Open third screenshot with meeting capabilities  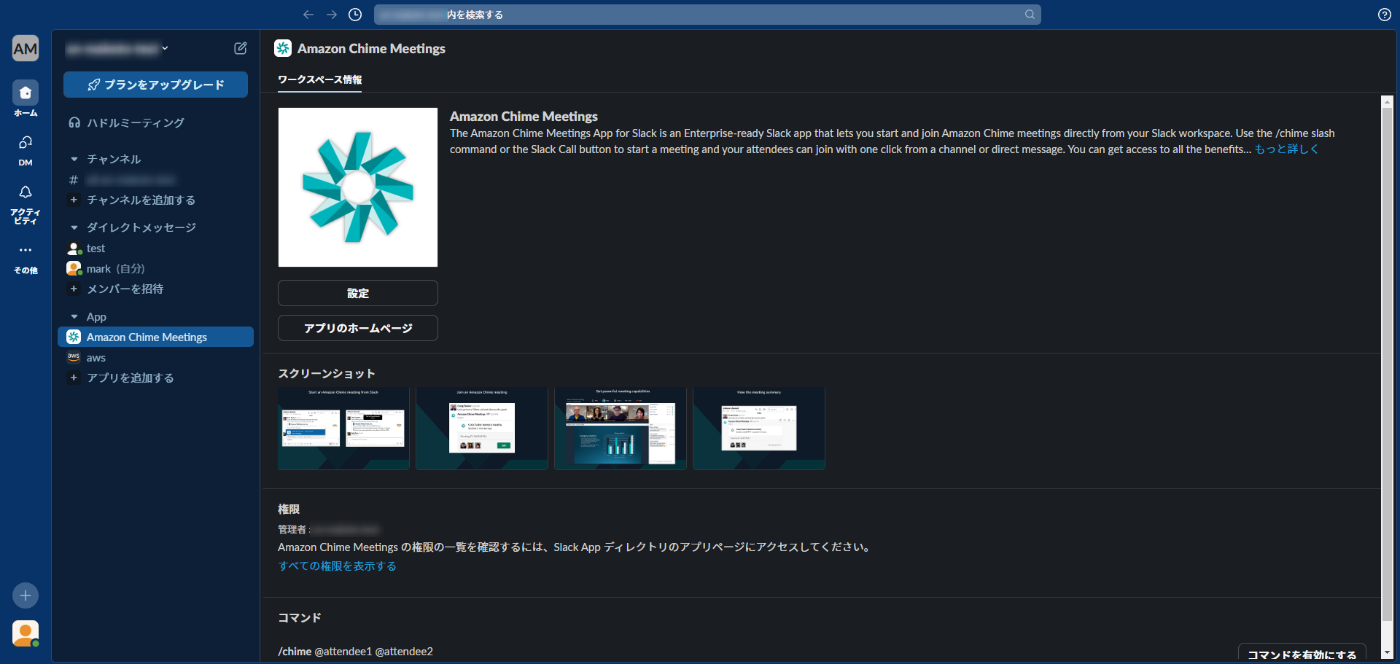point(620,428)
